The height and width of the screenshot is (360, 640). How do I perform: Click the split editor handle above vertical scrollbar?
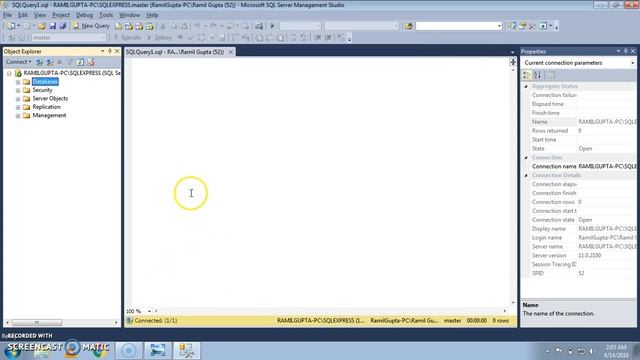coord(513,62)
